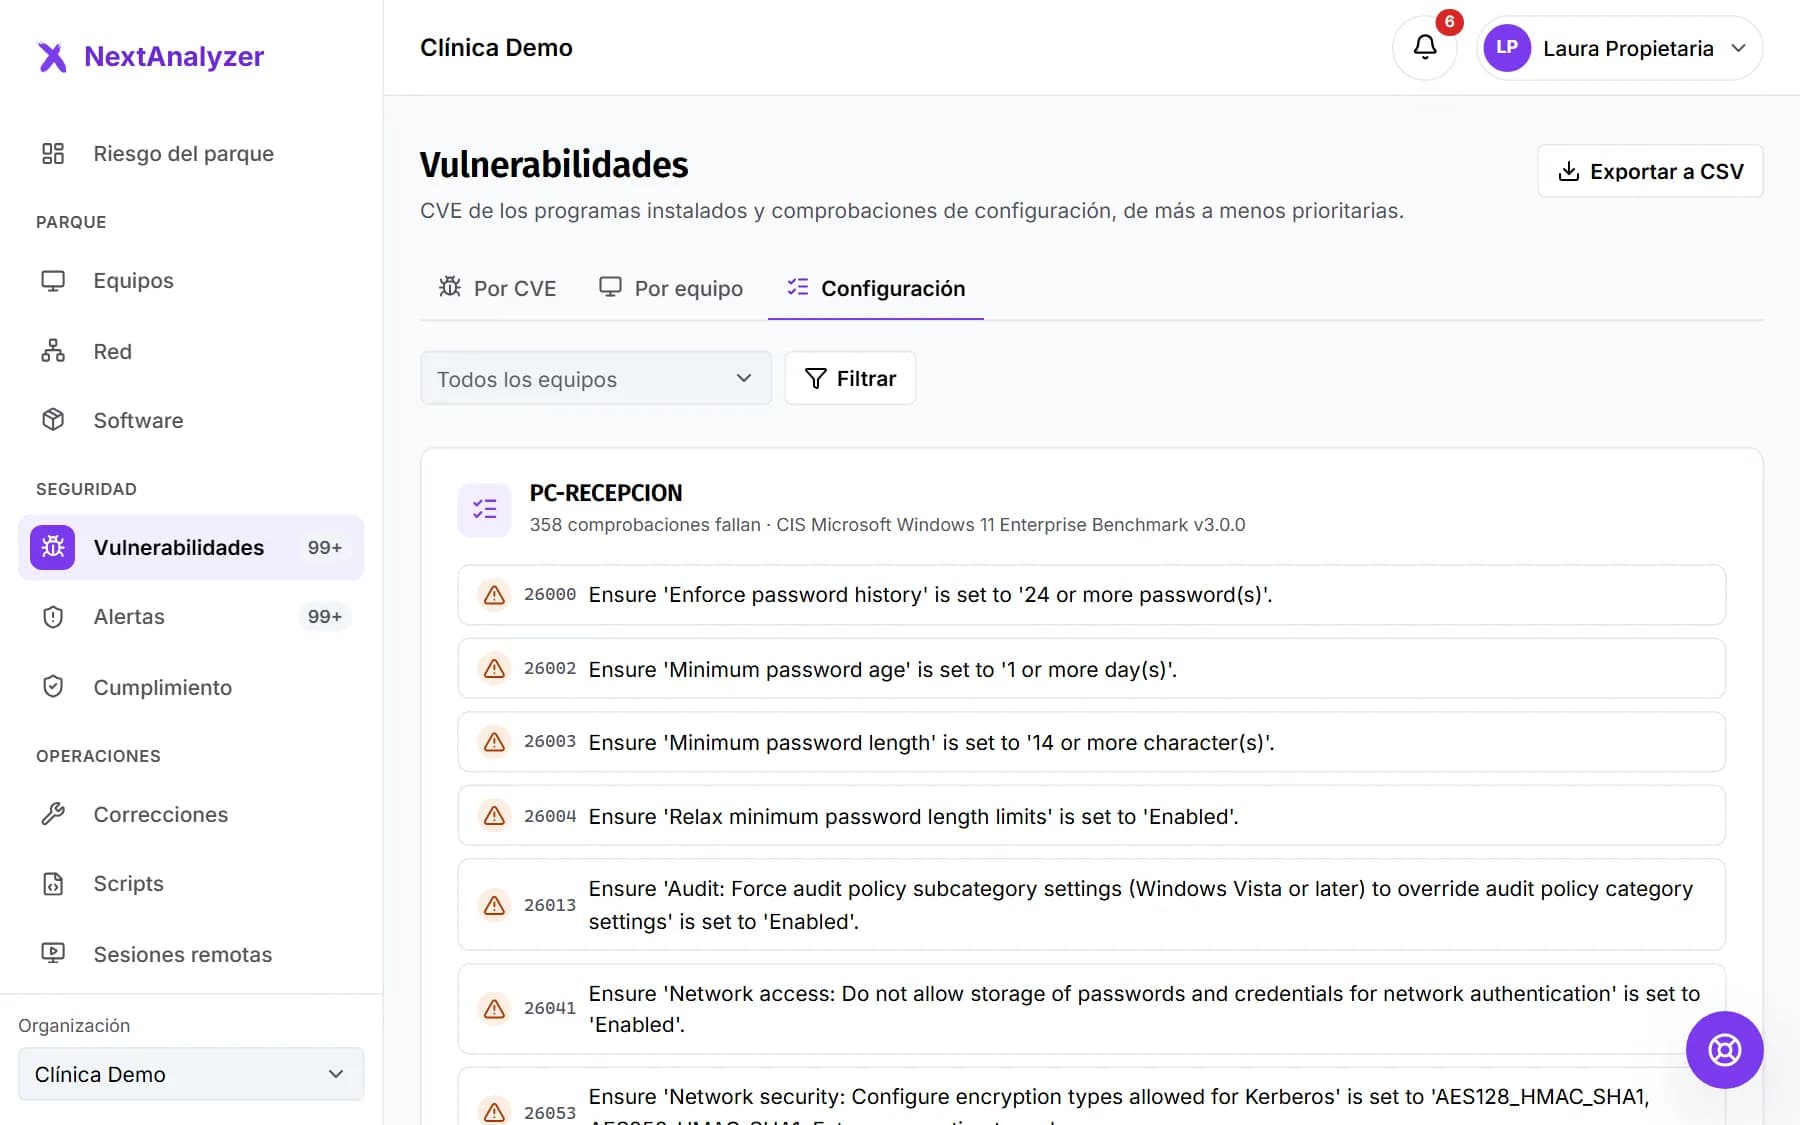Open check 26053 Kerberos encryption types
Viewport: 1800px width, 1125px height.
tap(1091, 1098)
